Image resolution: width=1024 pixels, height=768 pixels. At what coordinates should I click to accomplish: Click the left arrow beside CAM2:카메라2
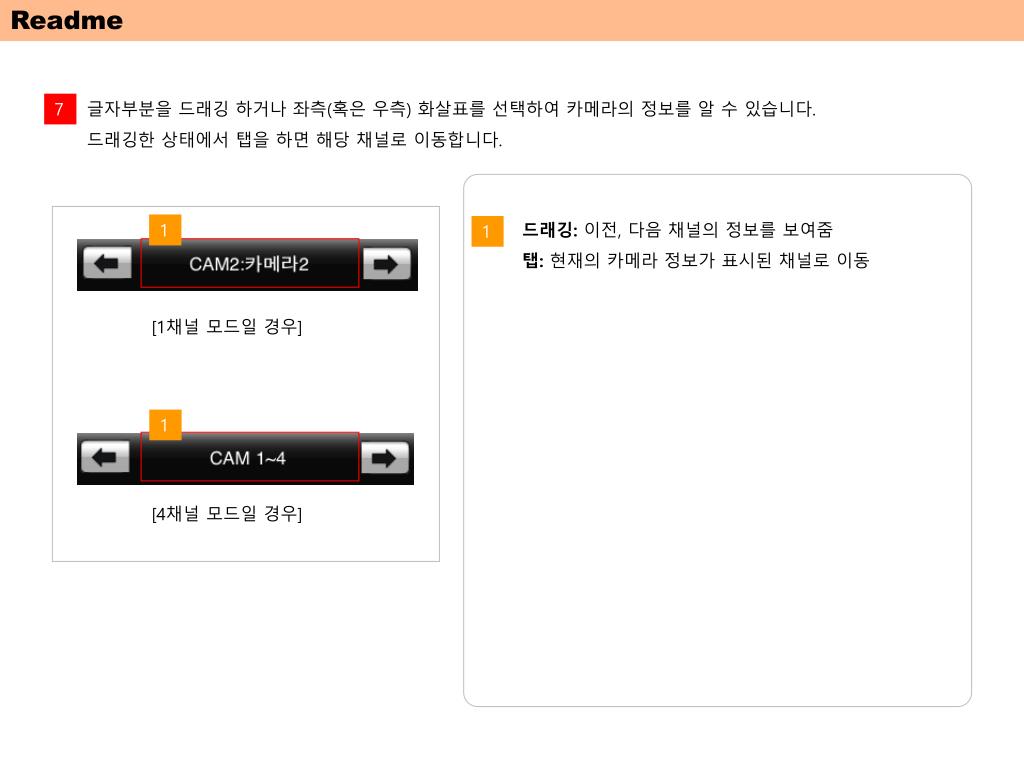click(108, 264)
